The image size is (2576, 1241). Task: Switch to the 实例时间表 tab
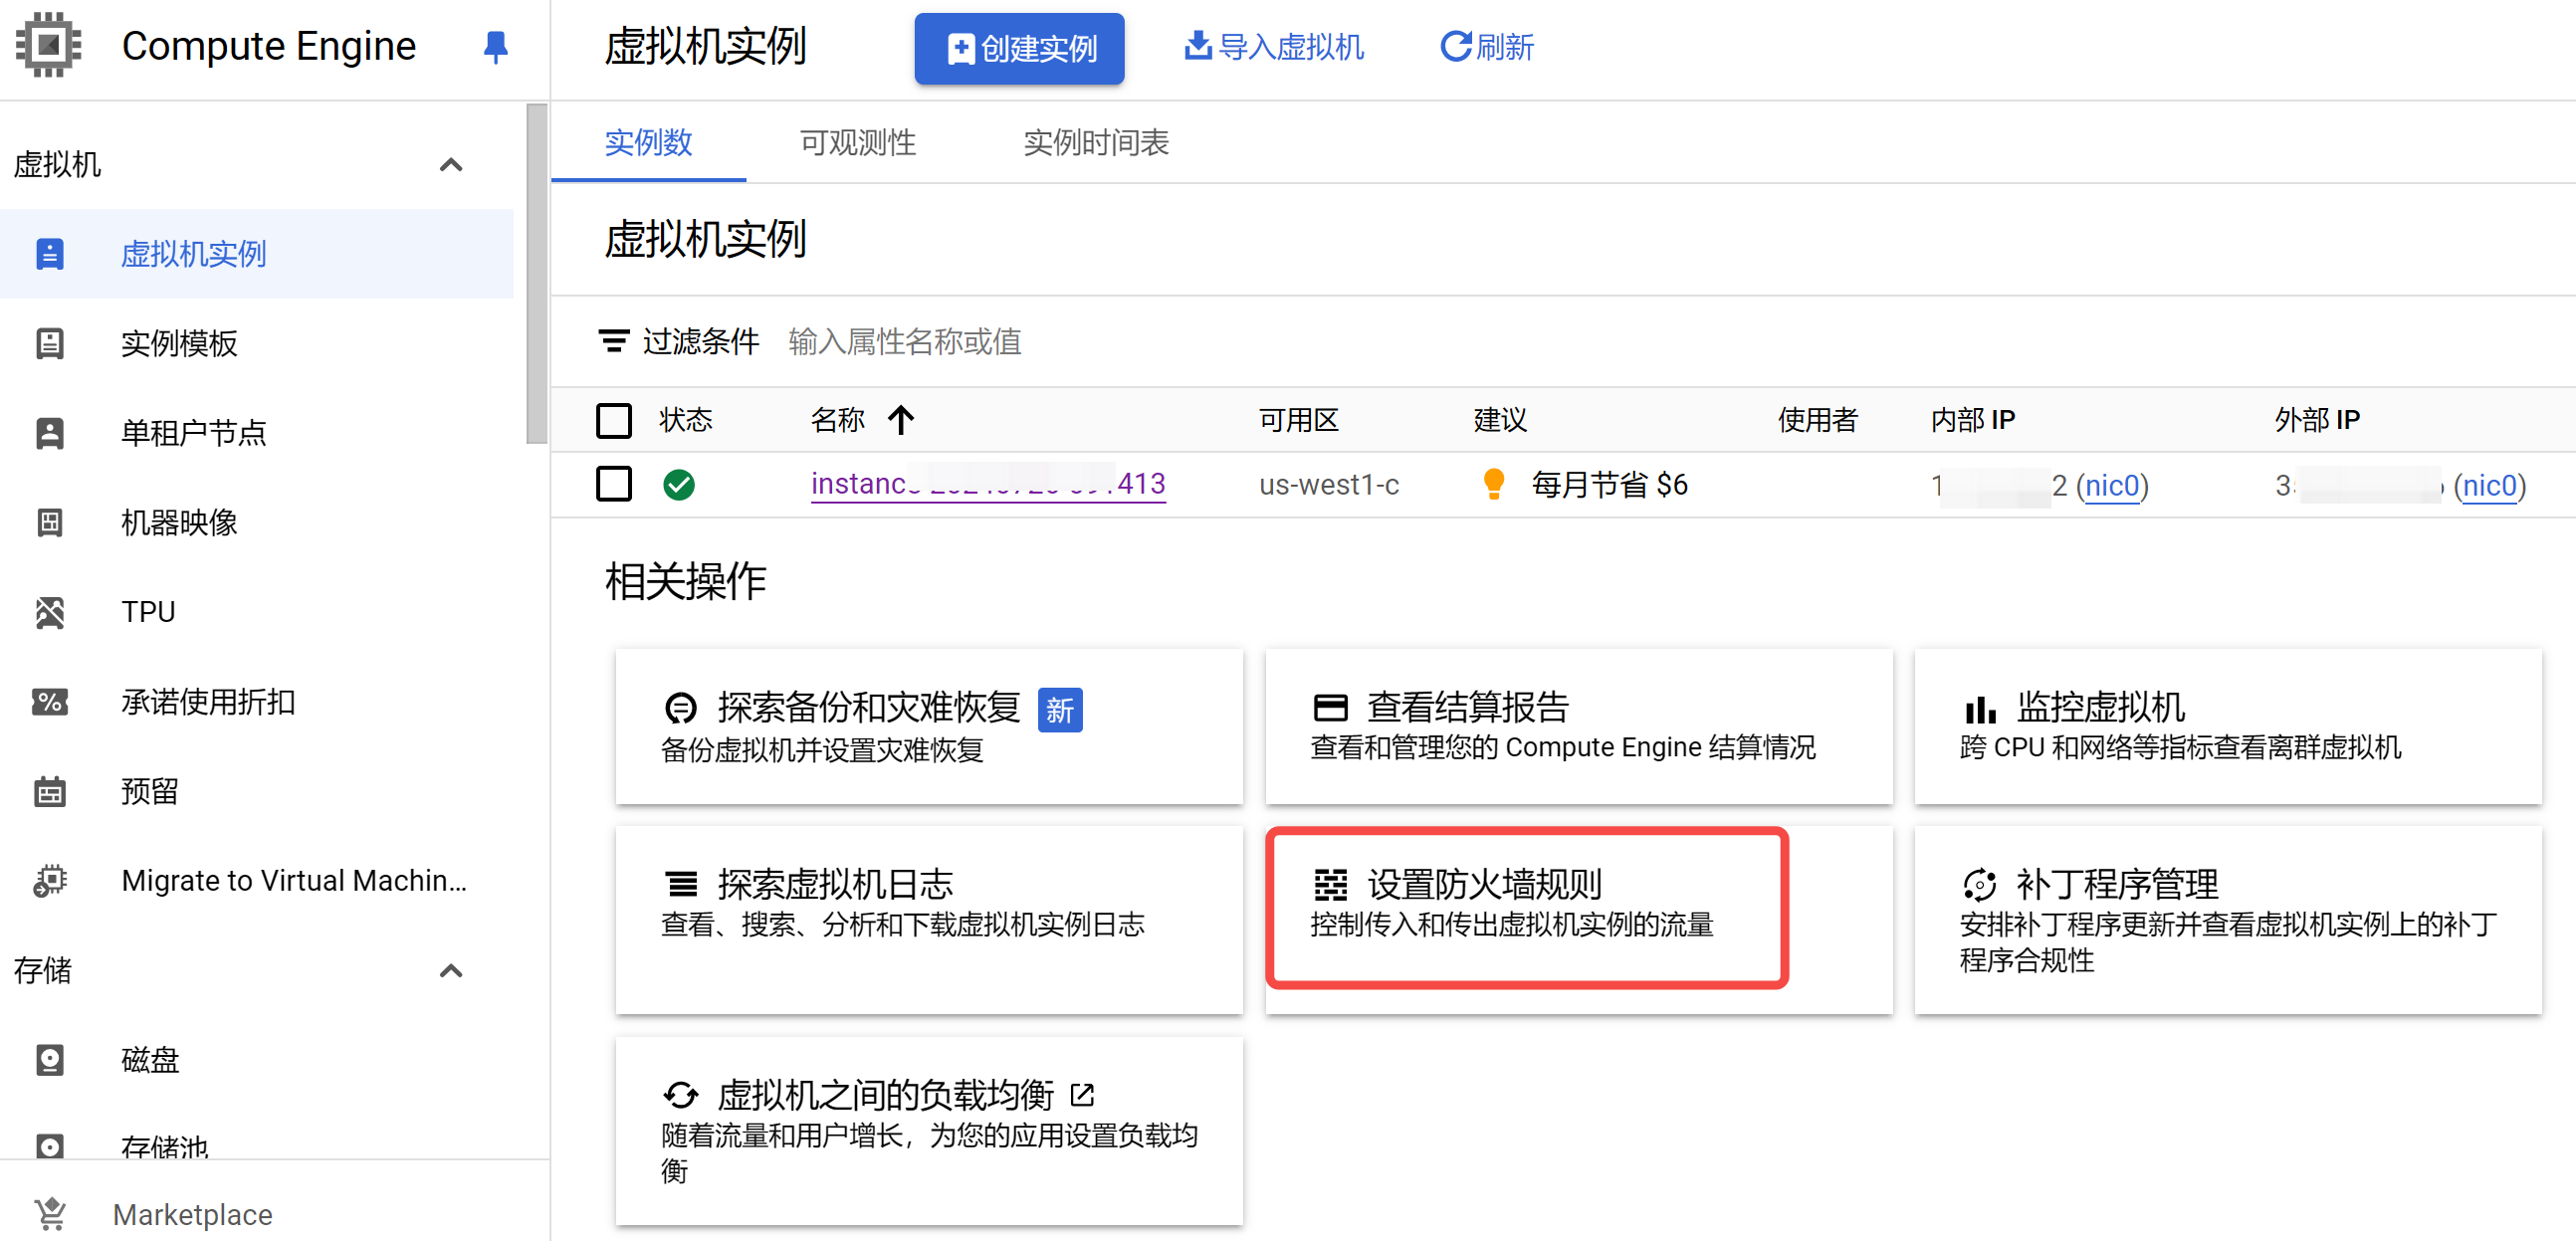point(1095,143)
